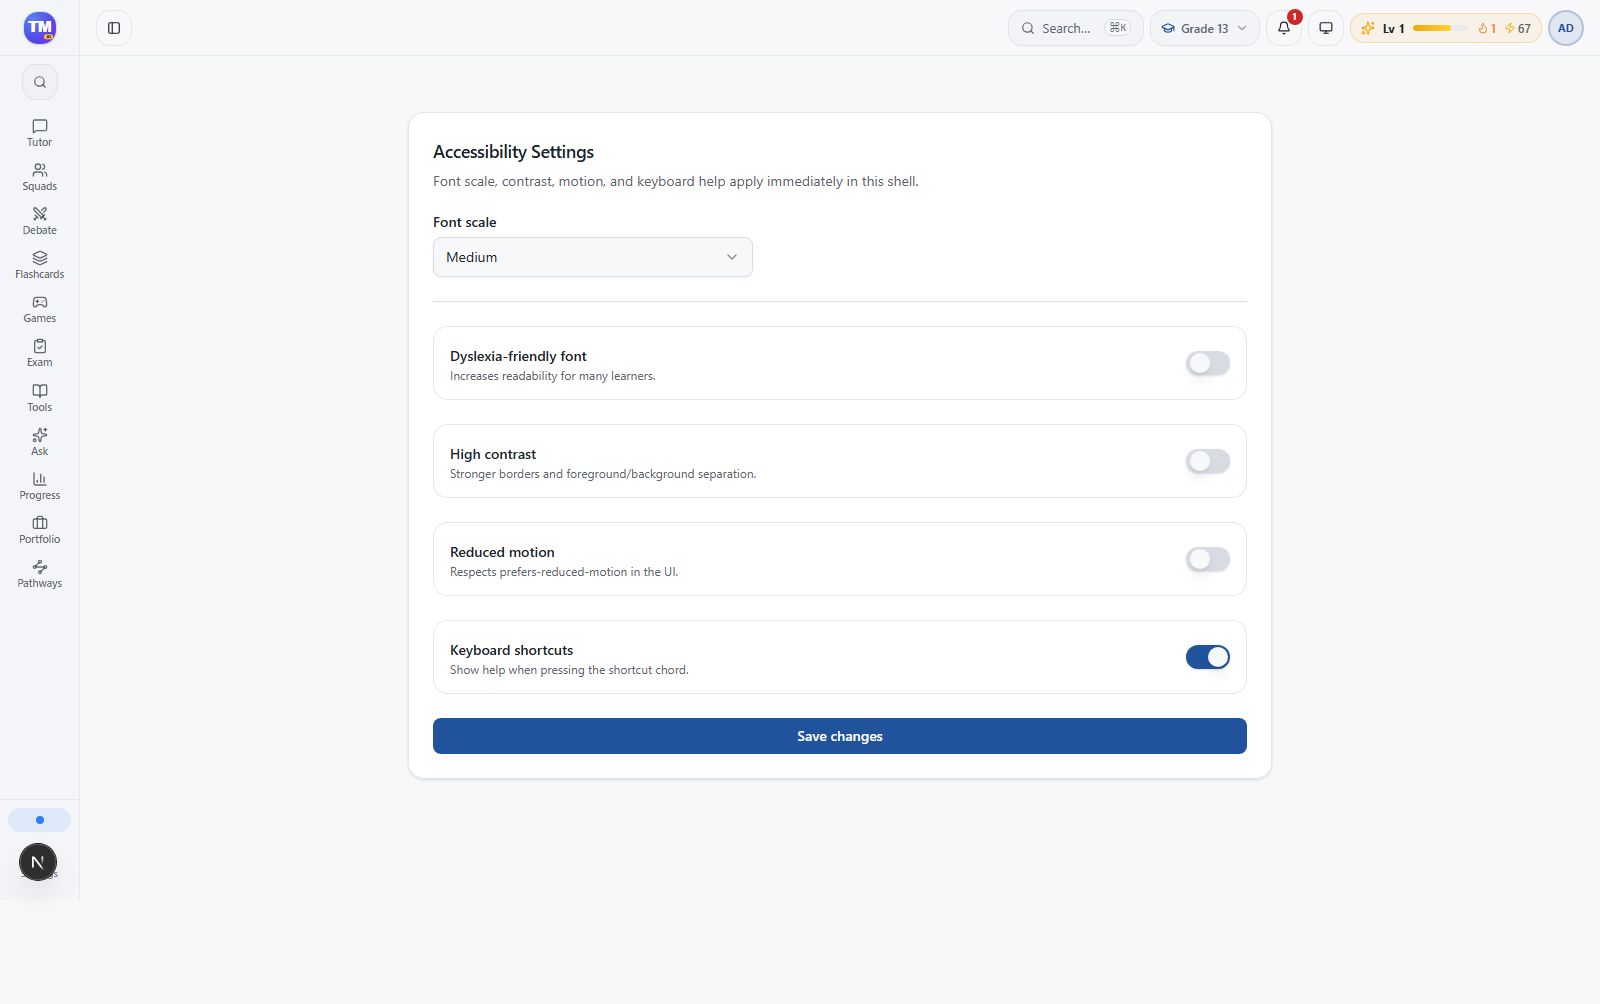Open the Portfolio section
The width and height of the screenshot is (1600, 1004).
point(40,530)
